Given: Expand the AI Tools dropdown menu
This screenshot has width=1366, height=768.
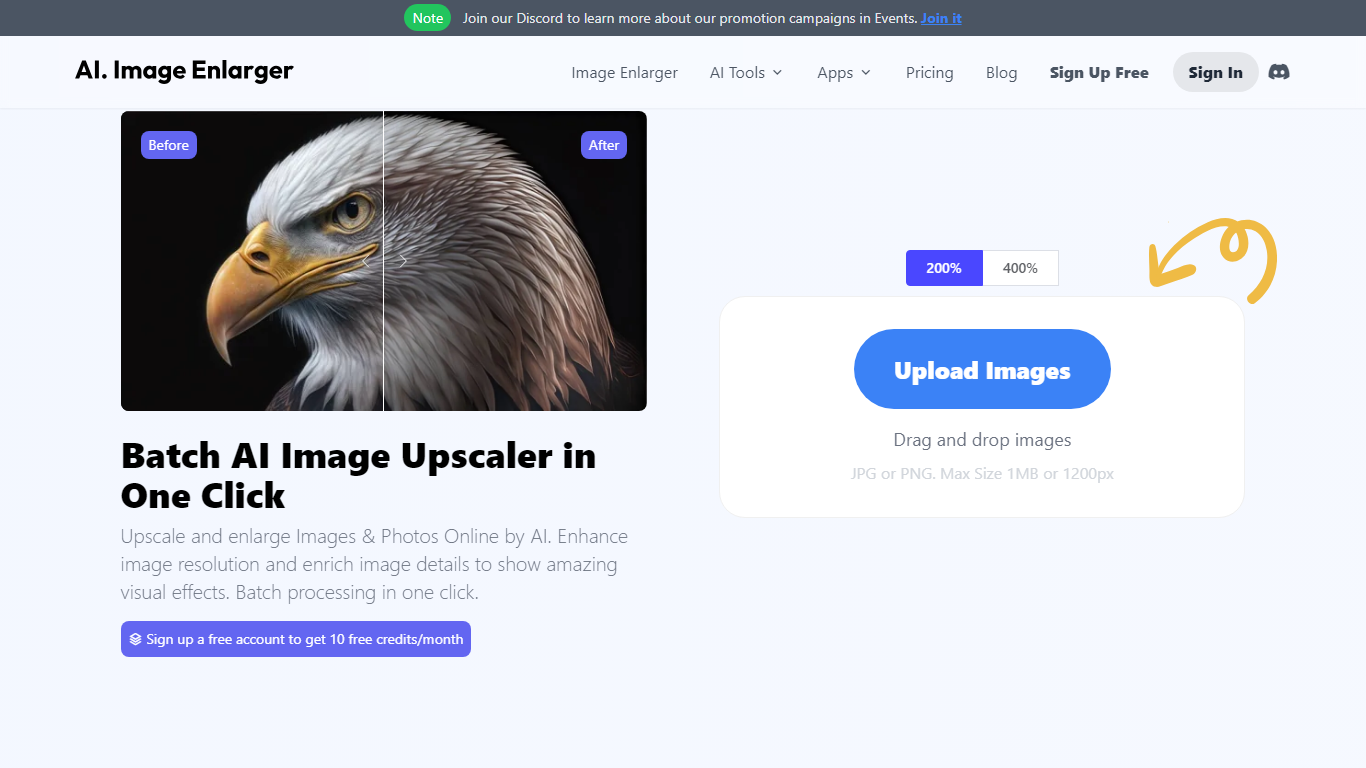Looking at the screenshot, I should click(x=745, y=73).
